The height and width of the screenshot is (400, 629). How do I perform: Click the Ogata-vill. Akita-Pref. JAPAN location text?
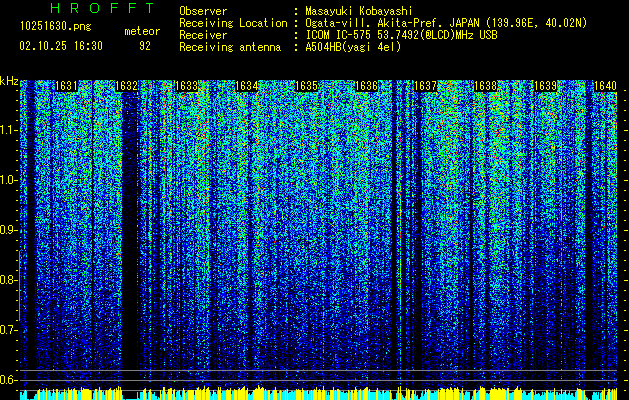393,23
